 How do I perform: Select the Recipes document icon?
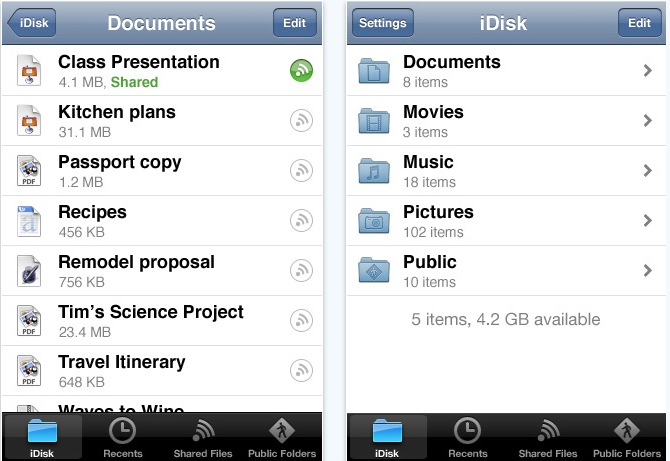click(30, 221)
